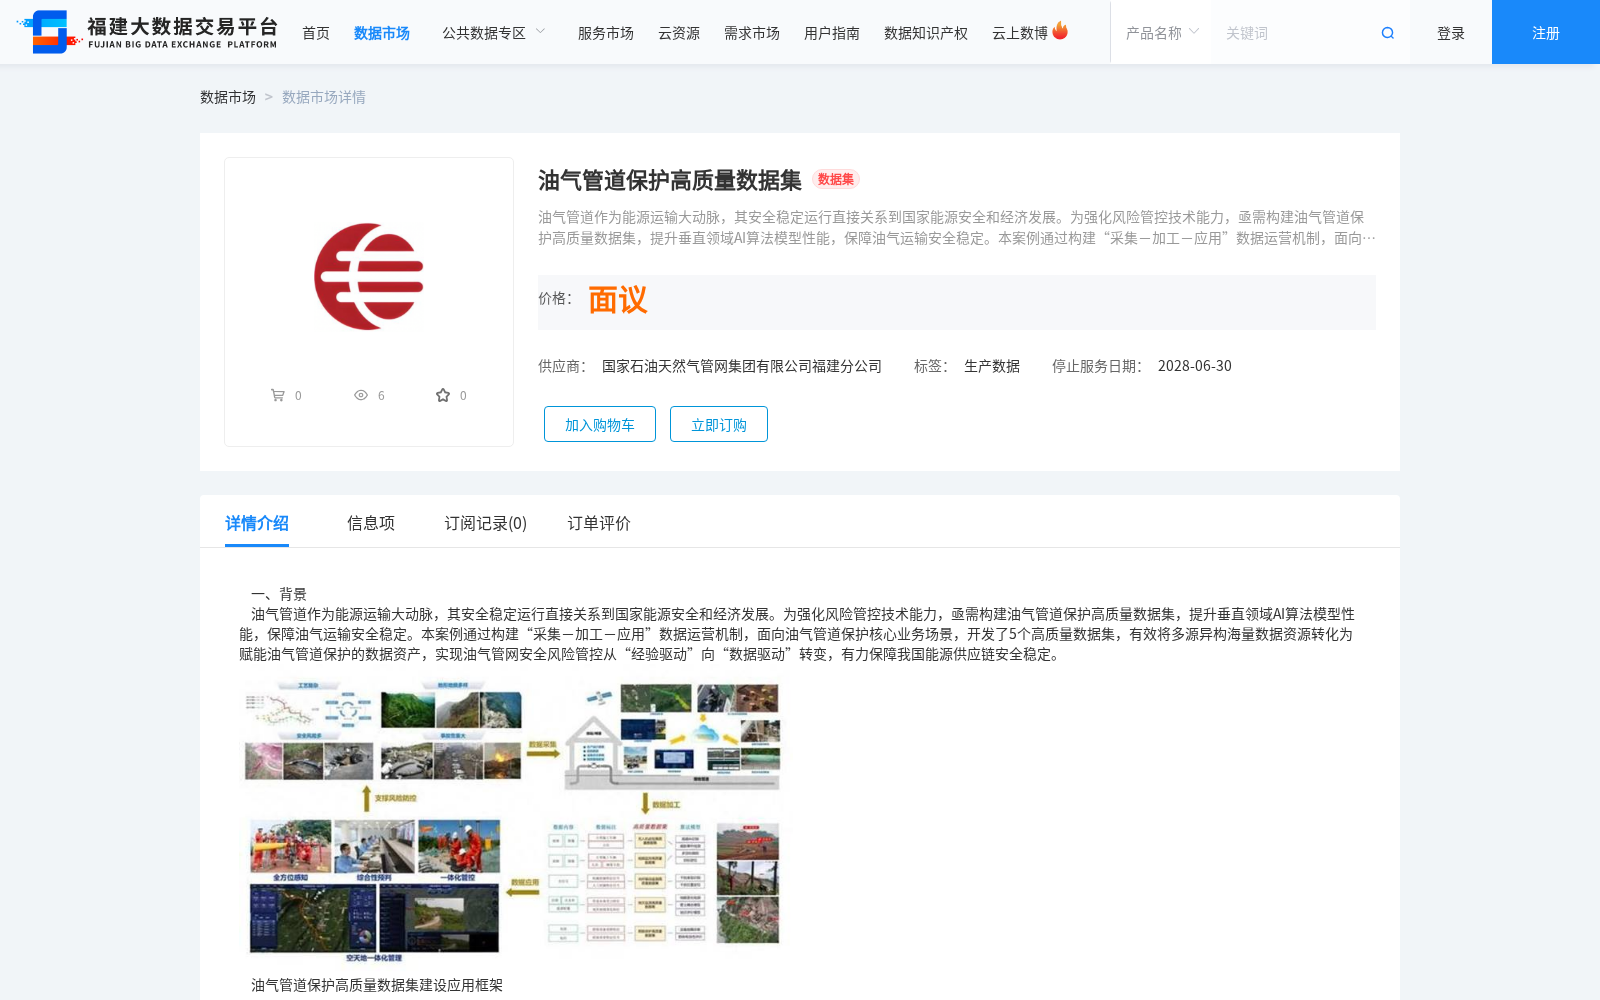Image resolution: width=1600 pixels, height=1000 pixels.
Task: Open 云资源 navigation item
Action: [679, 33]
